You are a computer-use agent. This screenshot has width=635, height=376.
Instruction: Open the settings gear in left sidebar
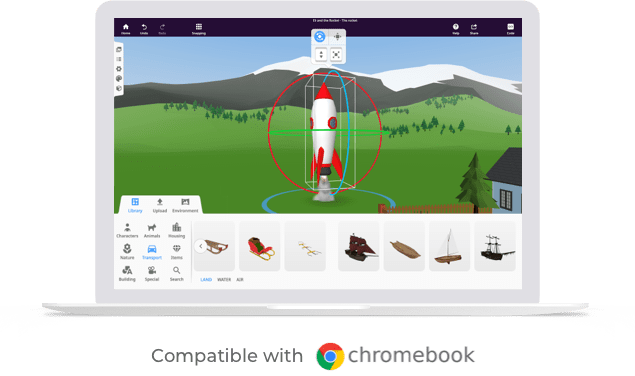point(119,69)
